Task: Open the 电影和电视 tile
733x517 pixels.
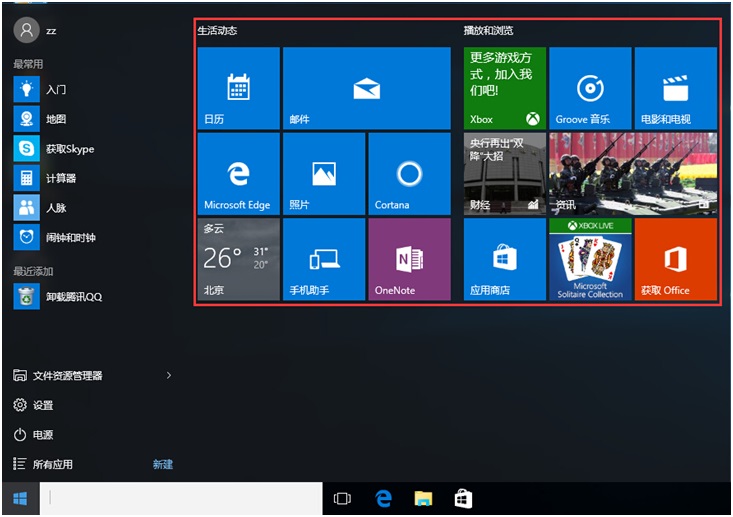Action: 676,88
